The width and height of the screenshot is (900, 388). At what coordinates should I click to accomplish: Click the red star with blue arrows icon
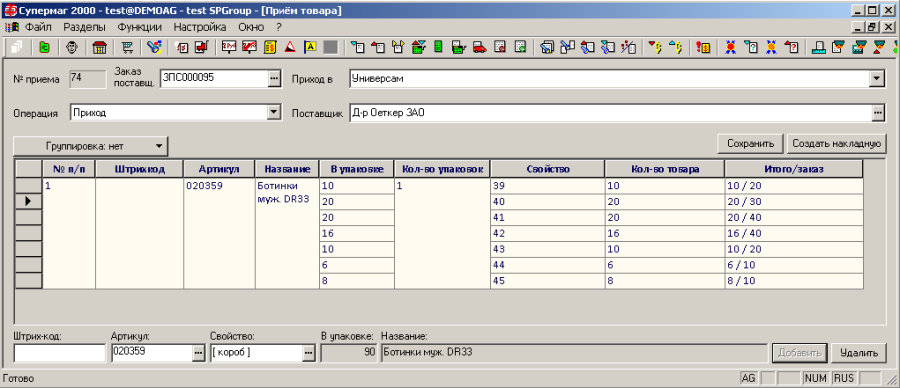click(731, 47)
